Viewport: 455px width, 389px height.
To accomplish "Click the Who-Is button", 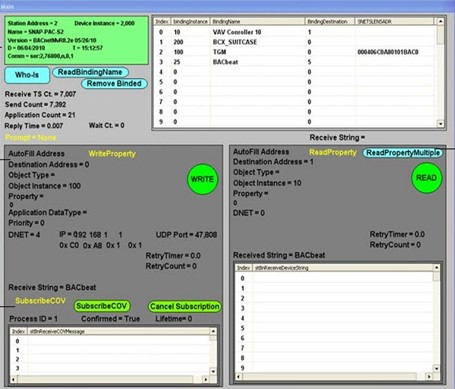I will click(x=27, y=75).
